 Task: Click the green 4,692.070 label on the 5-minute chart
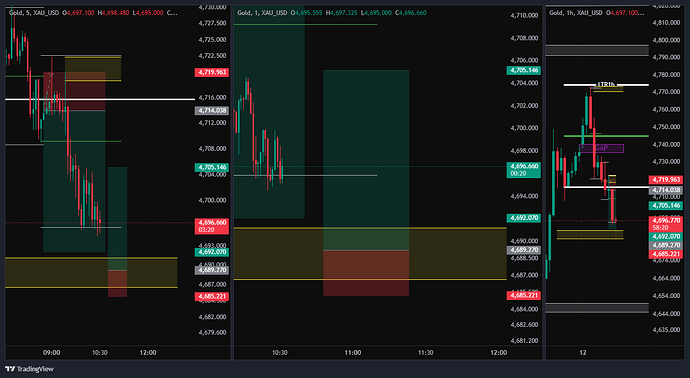coord(212,252)
